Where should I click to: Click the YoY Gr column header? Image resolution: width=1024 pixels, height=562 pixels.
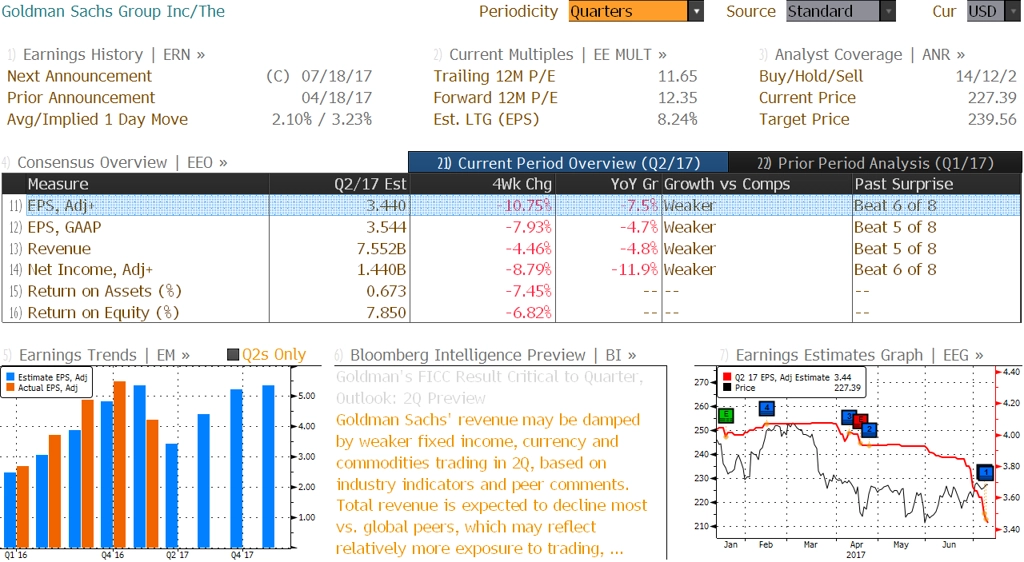[608, 183]
